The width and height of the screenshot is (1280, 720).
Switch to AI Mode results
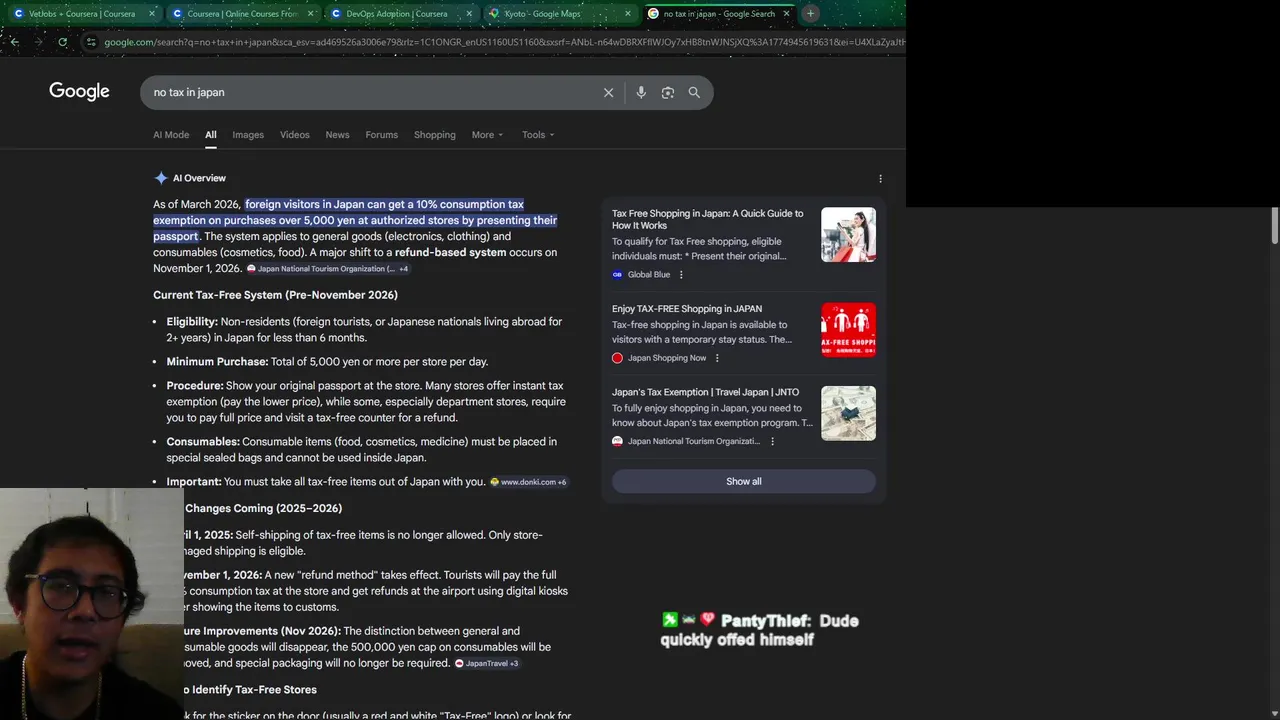tap(171, 135)
